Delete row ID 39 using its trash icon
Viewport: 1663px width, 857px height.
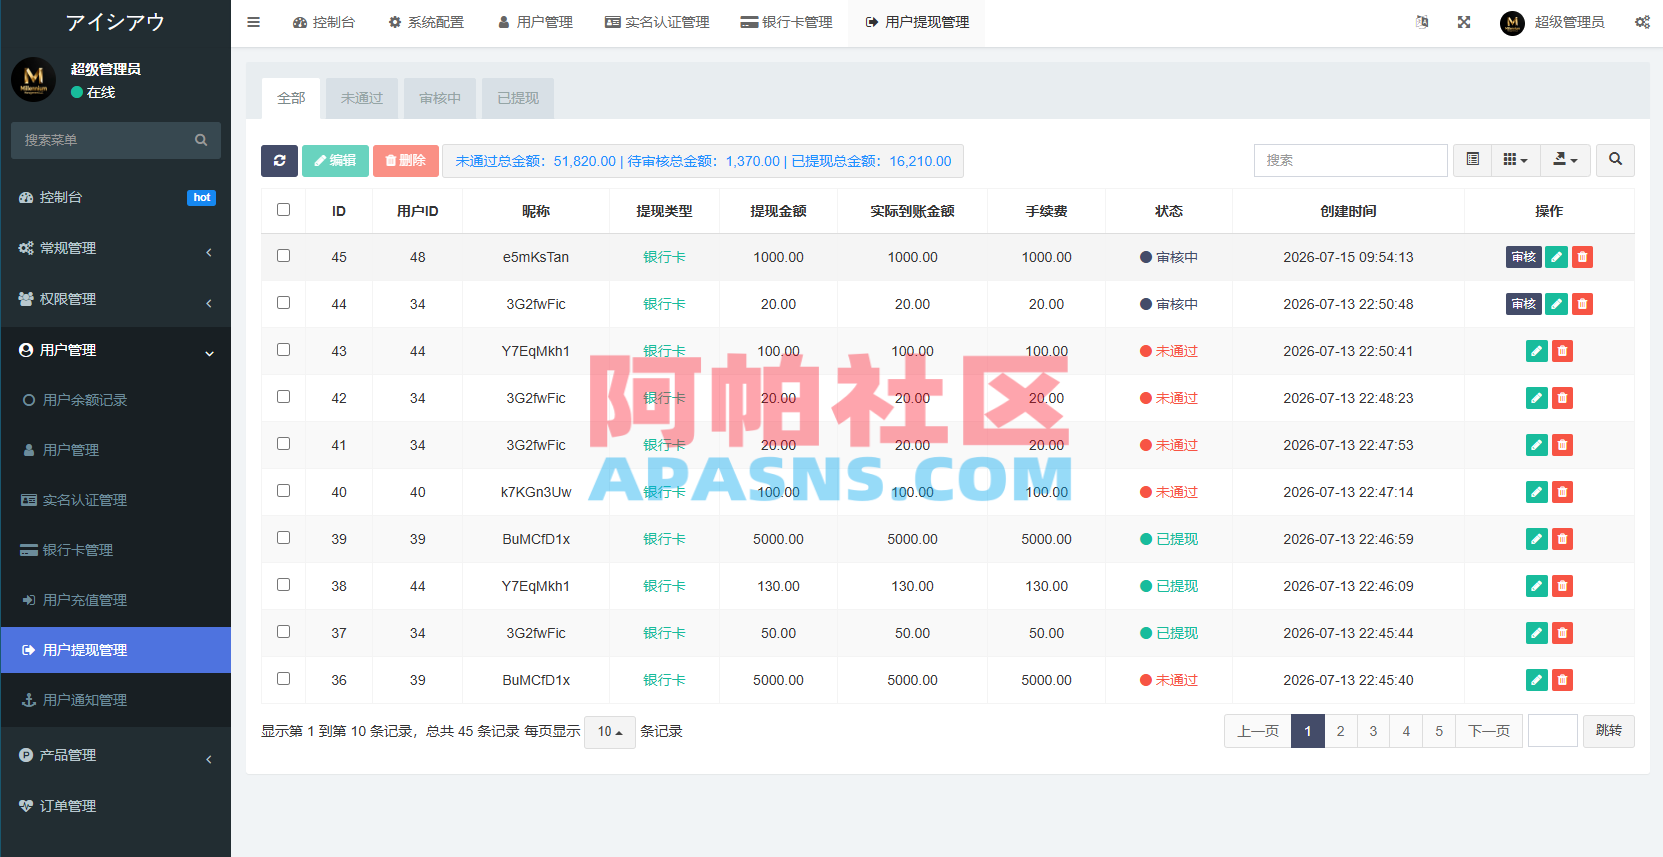click(1562, 539)
